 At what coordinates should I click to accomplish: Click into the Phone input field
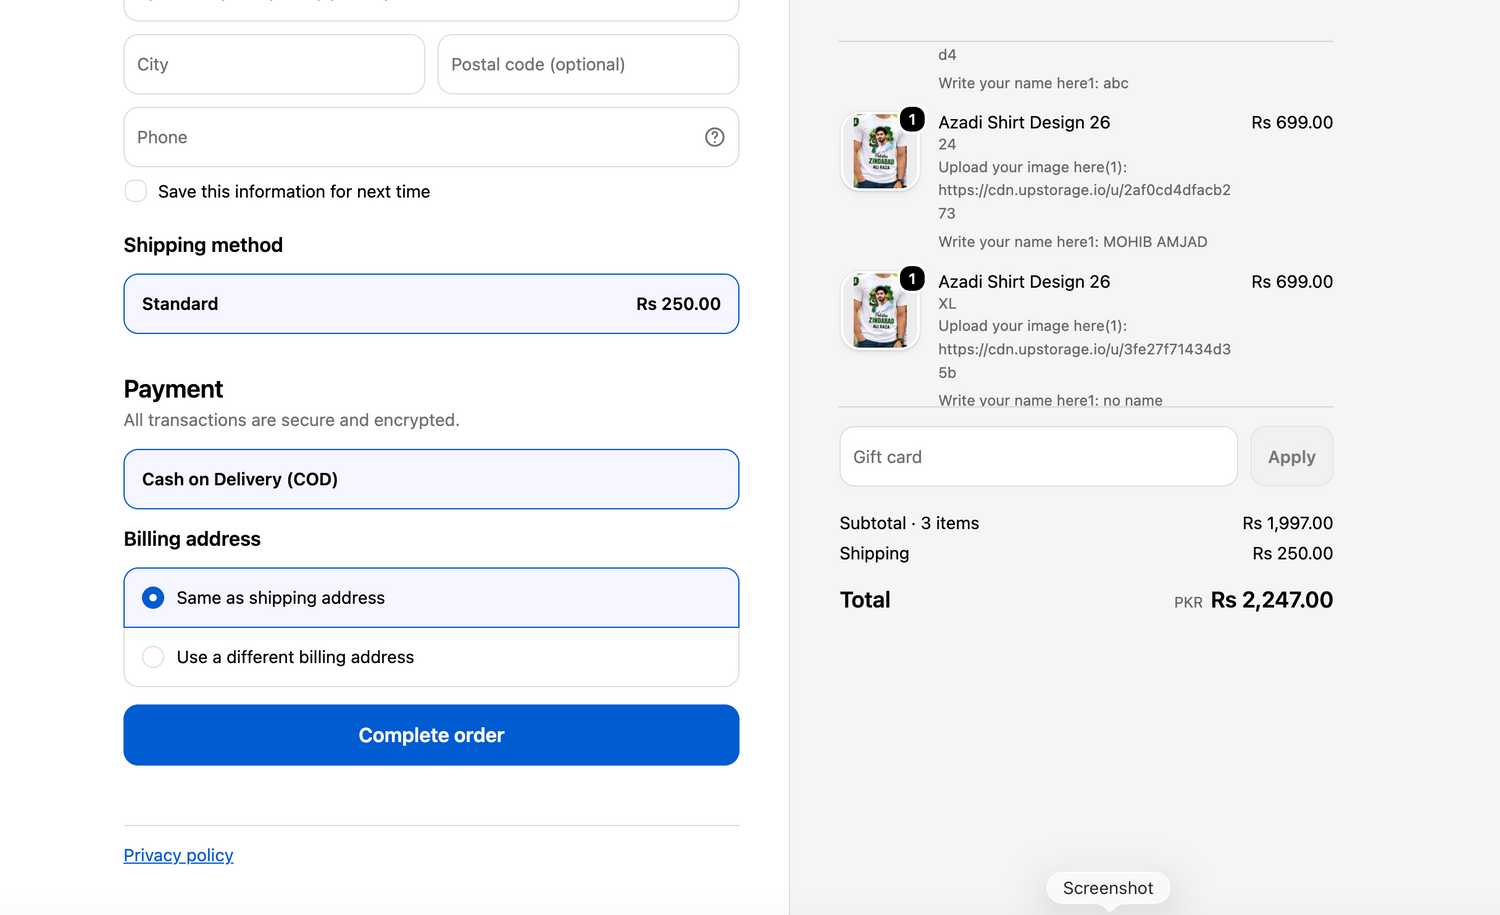click(431, 137)
